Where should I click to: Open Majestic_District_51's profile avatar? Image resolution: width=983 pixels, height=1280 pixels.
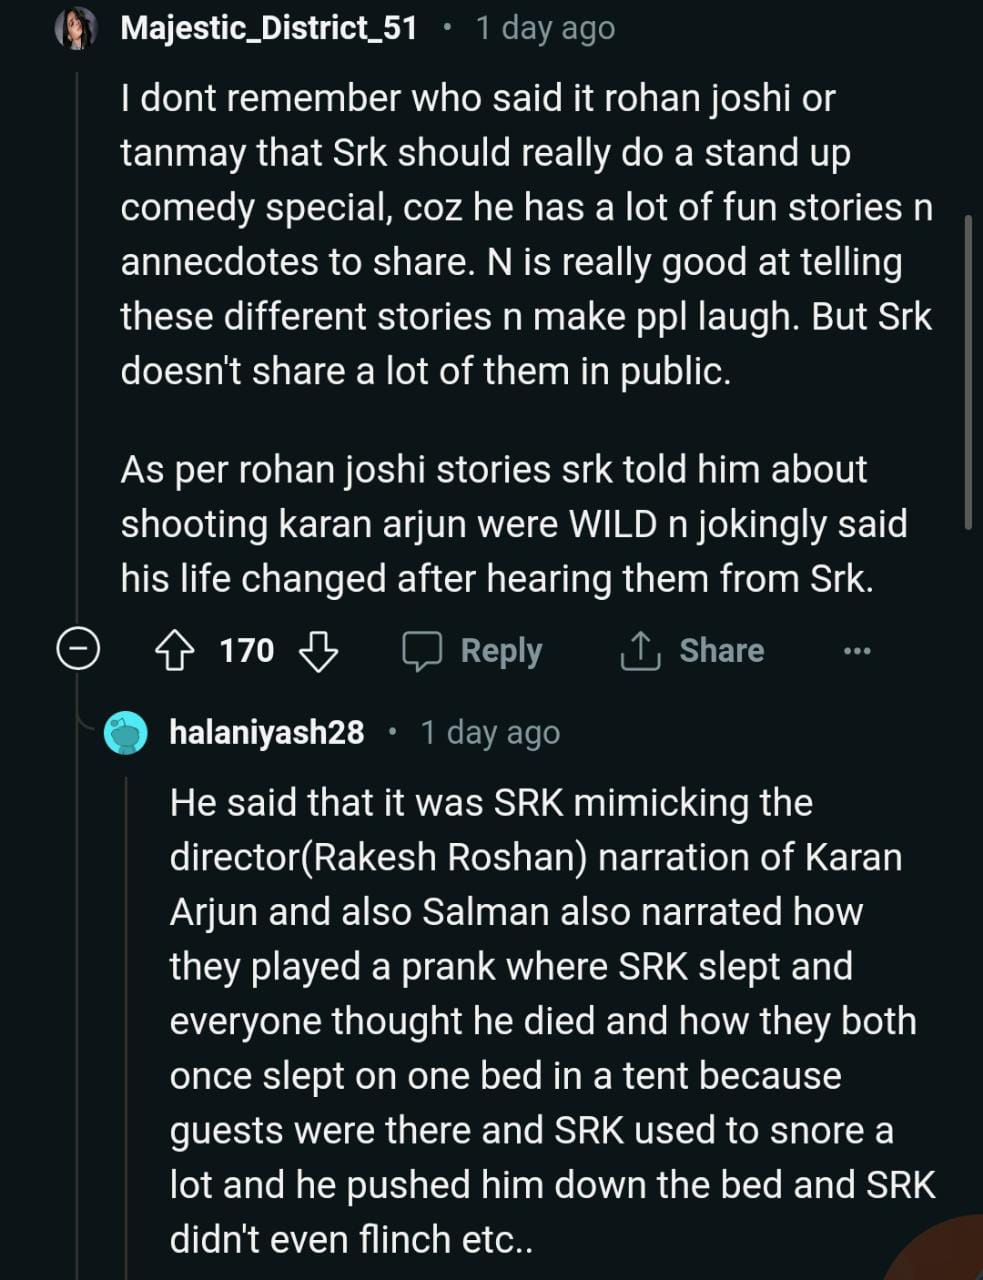pyautogui.click(x=77, y=29)
